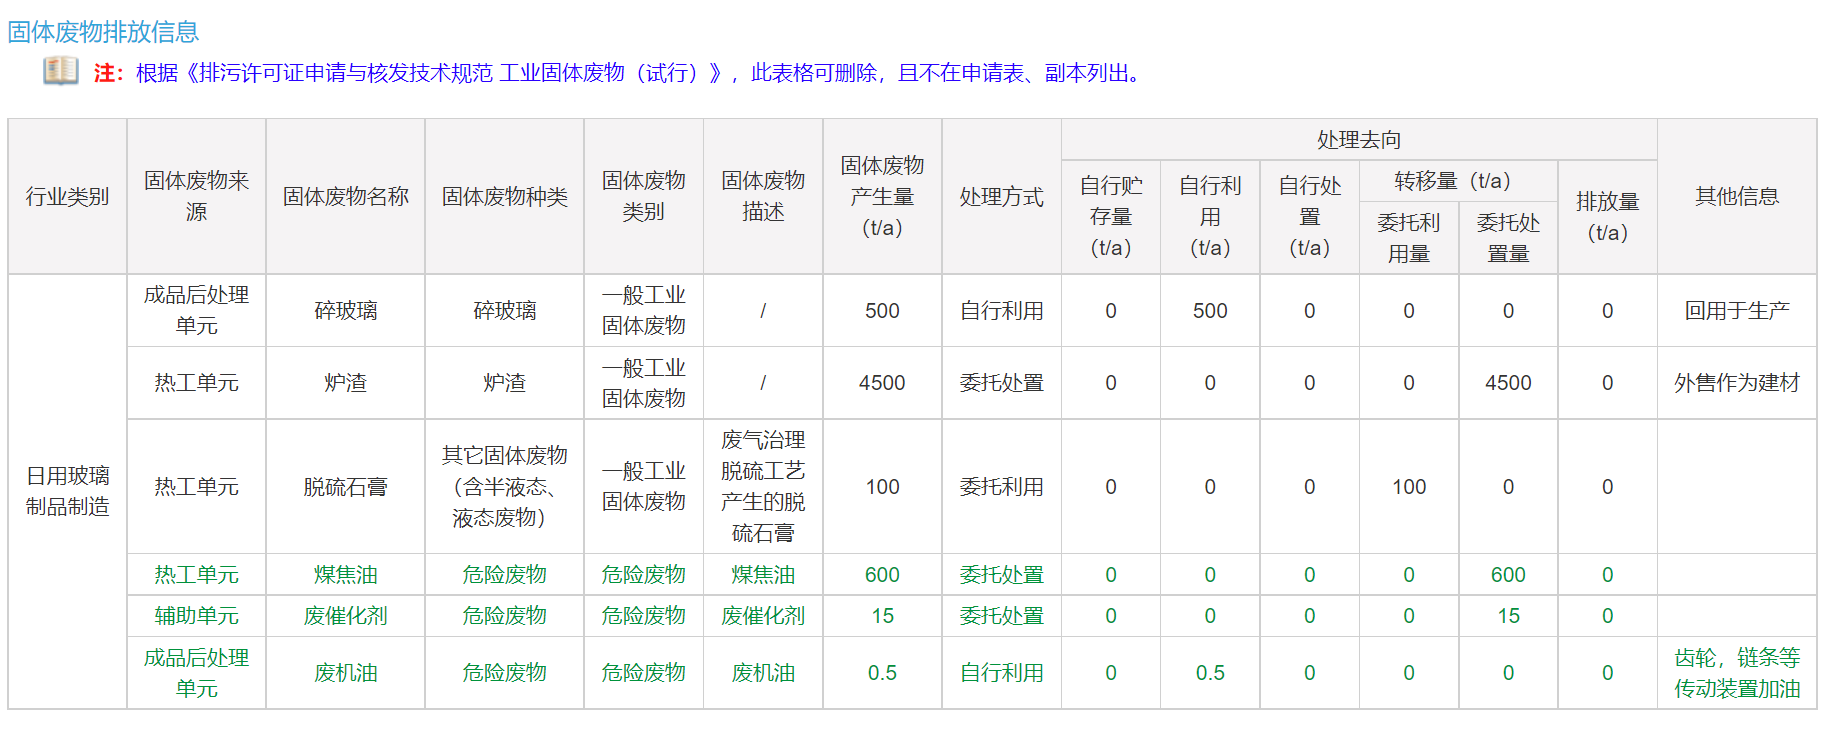Click 一般工业固体废物 in the 脱硫石膏 row

[x=643, y=486]
